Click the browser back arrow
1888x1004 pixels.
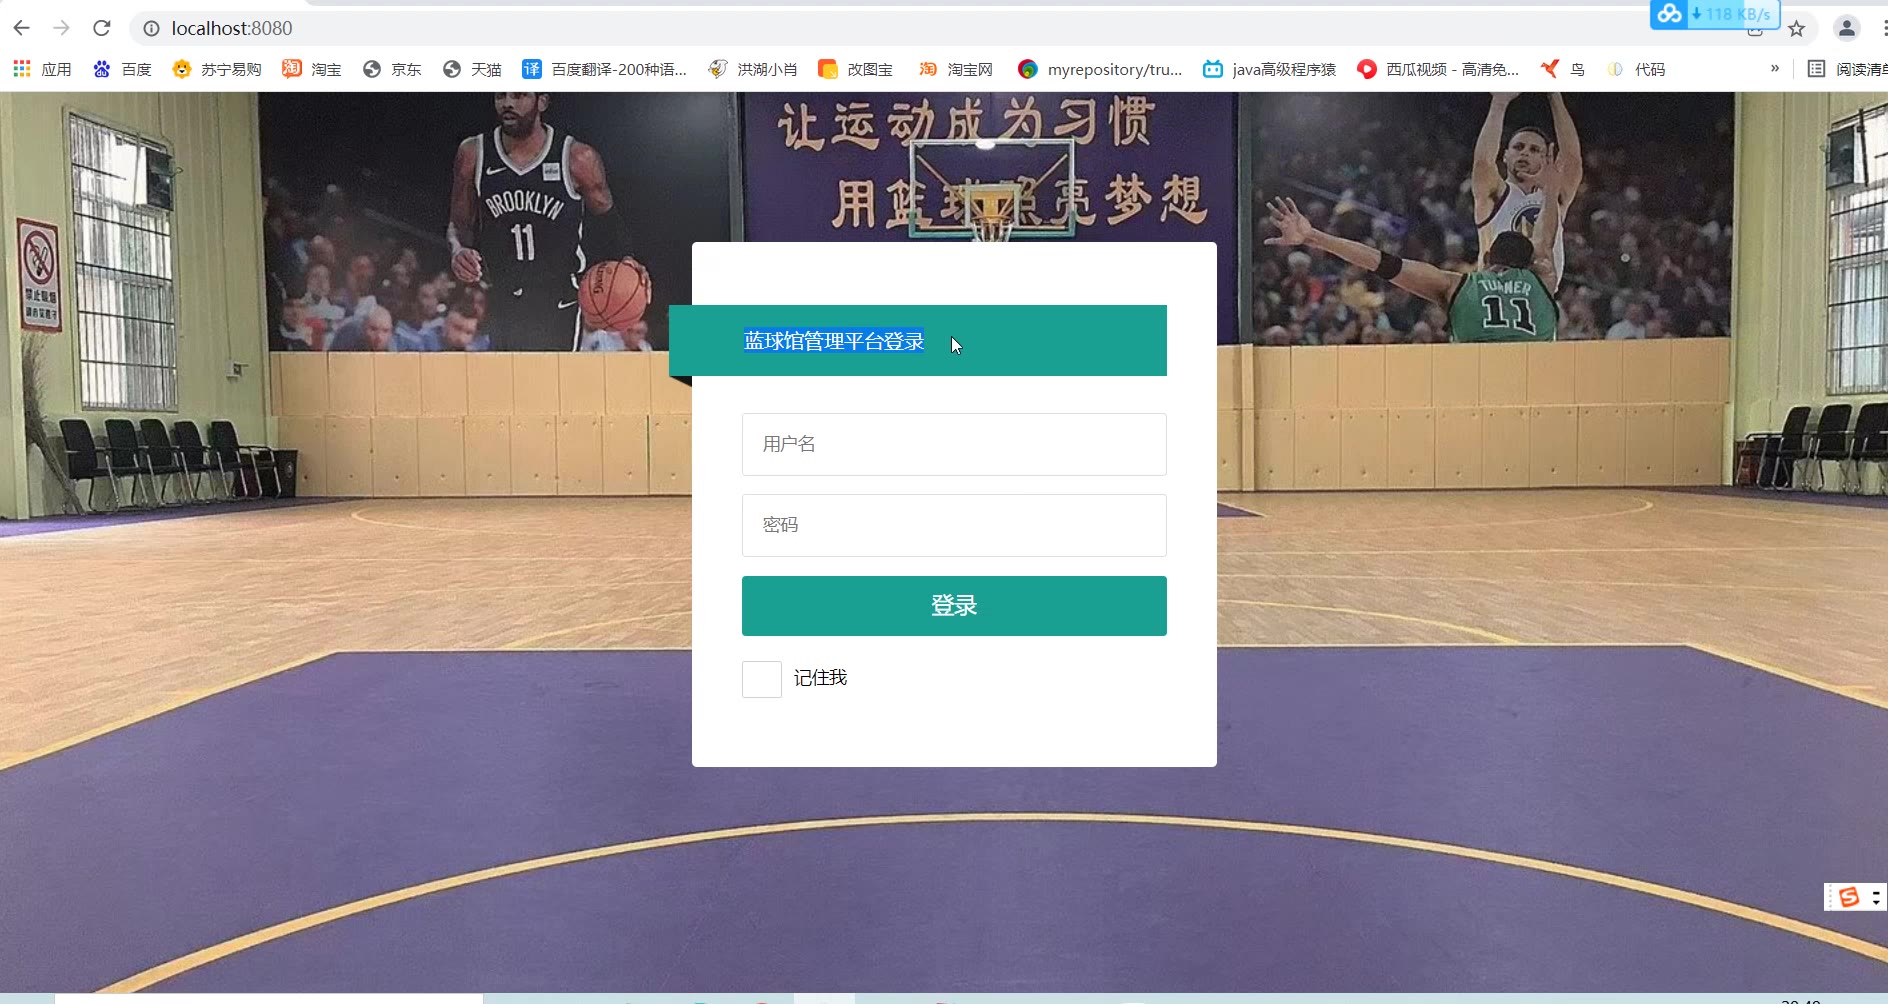pyautogui.click(x=21, y=28)
